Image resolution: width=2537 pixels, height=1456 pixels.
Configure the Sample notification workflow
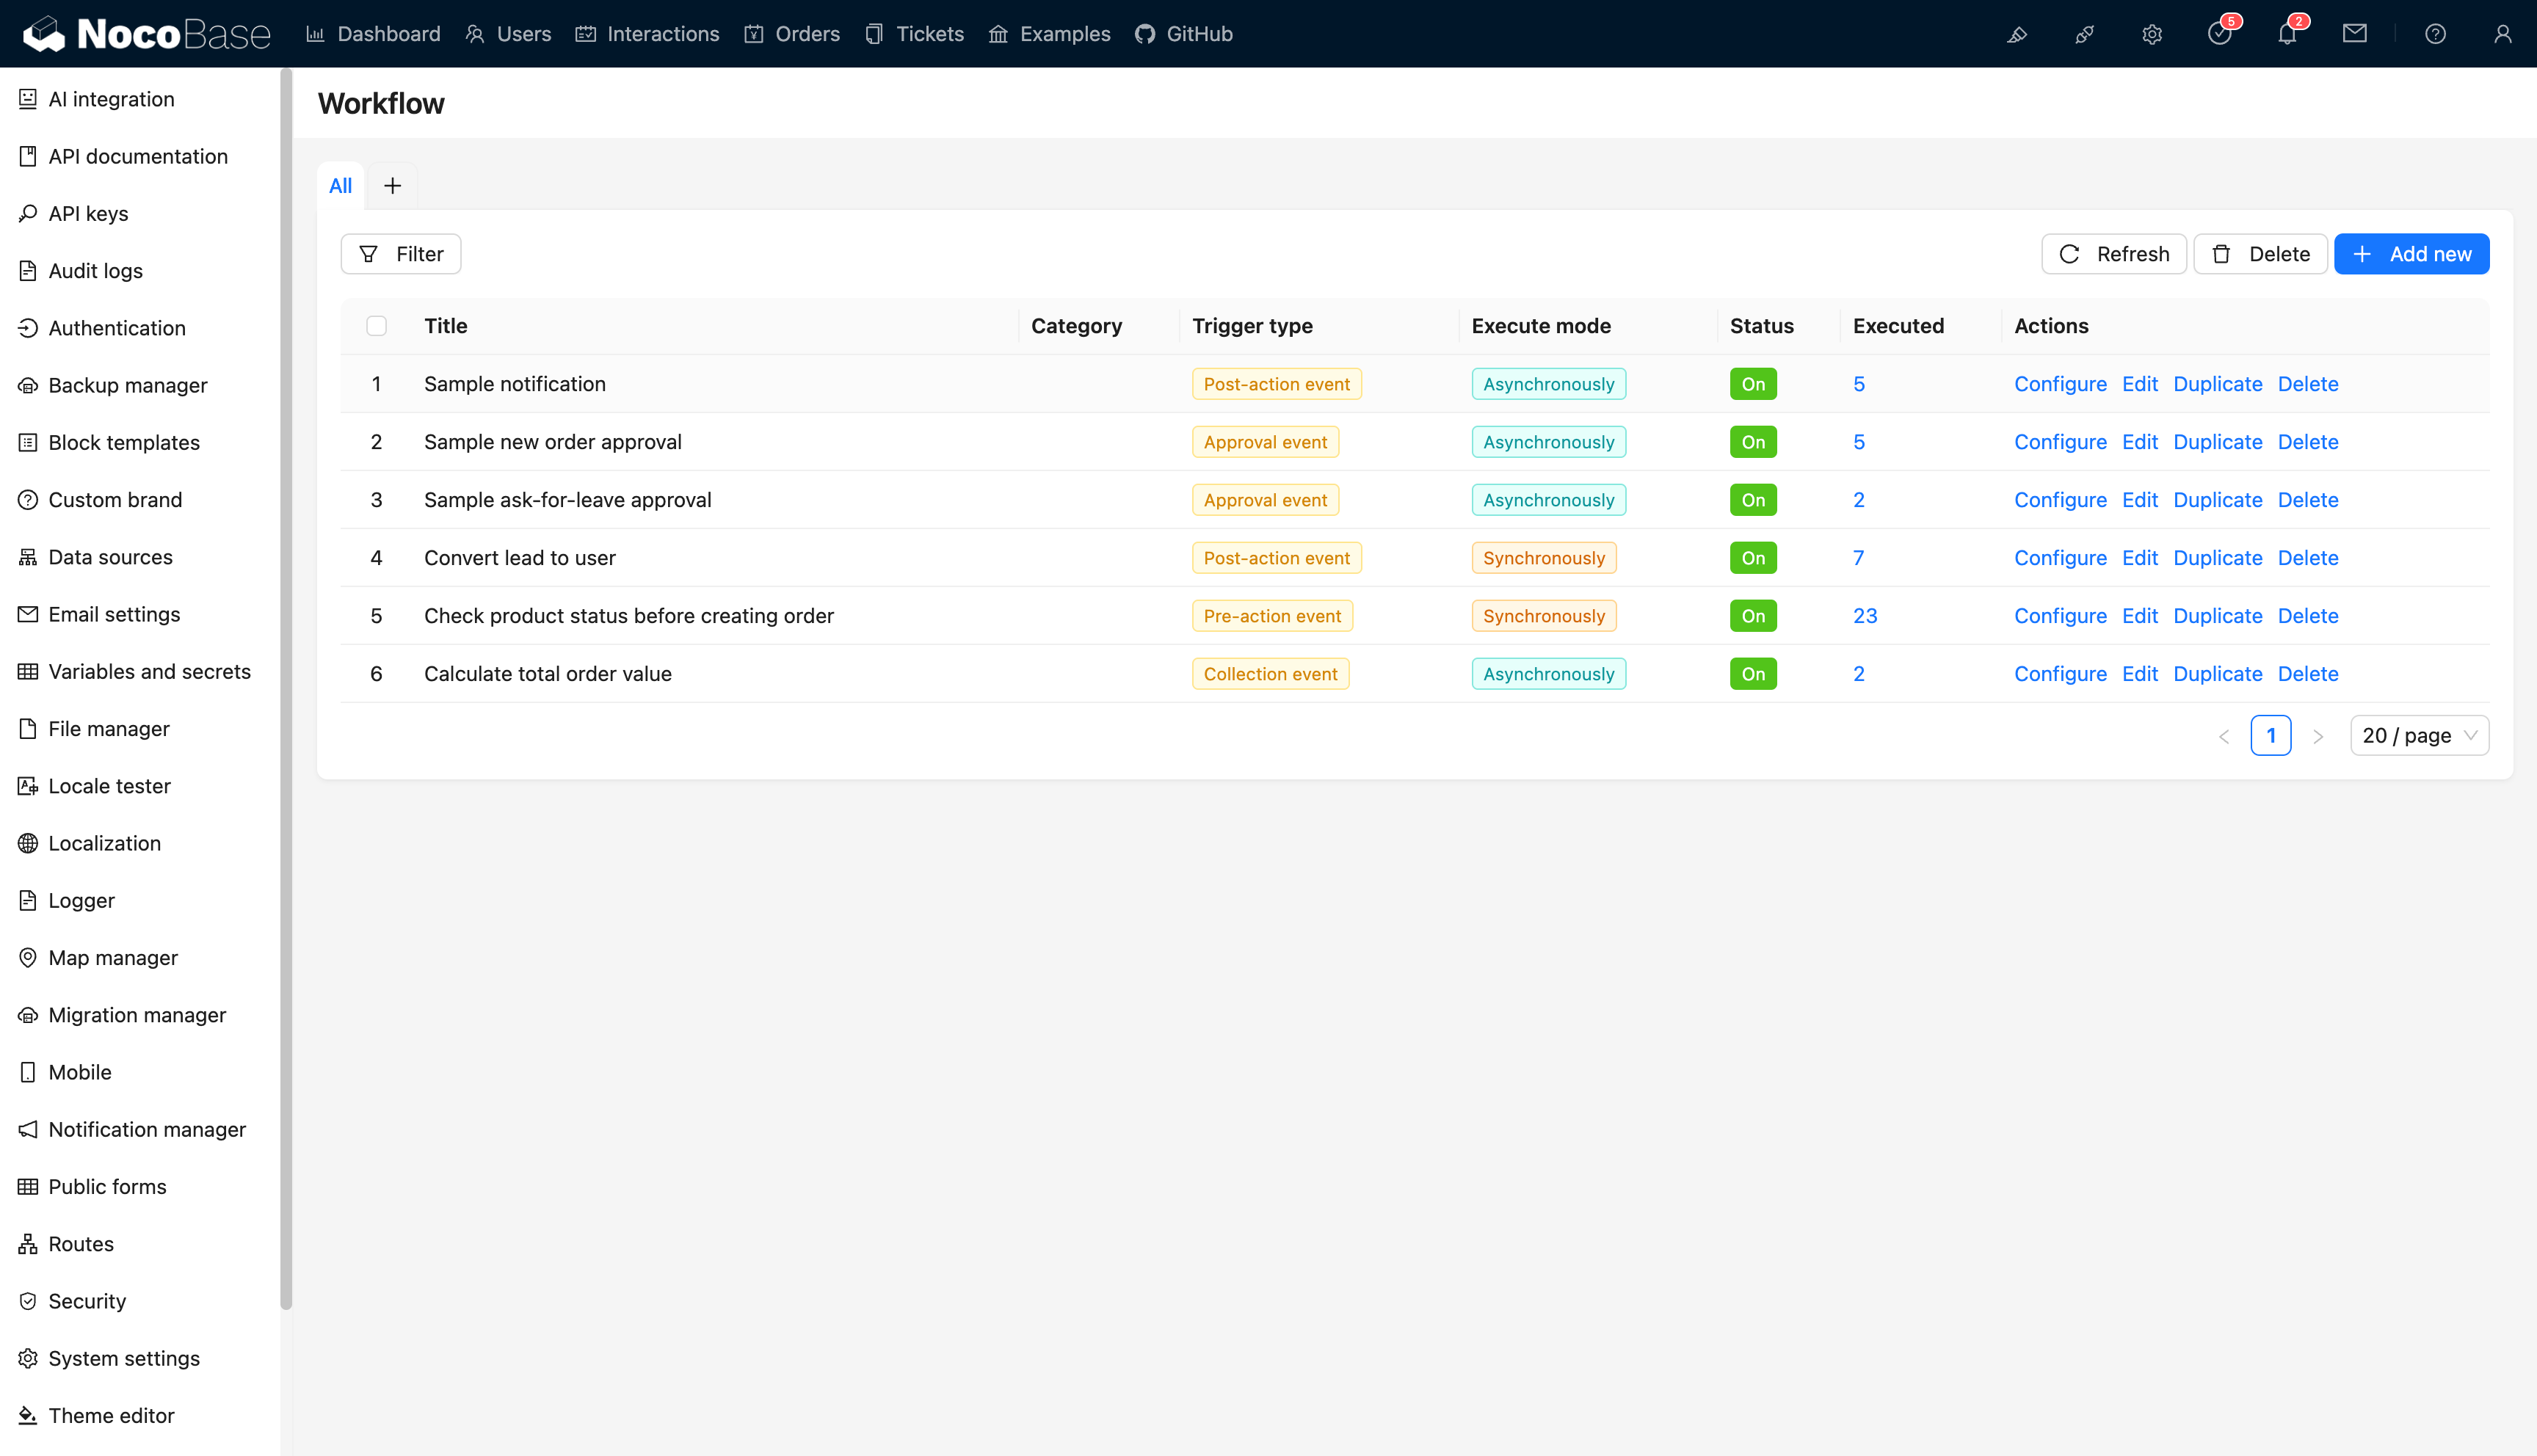tap(2060, 384)
